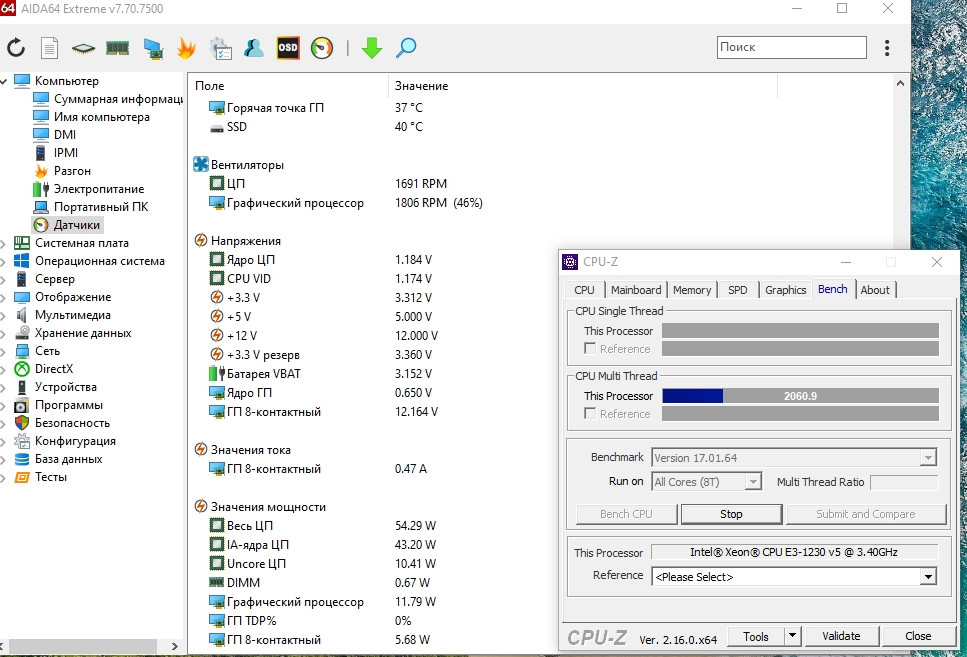This screenshot has height=657, width=967.
Task: Click the Значение column header
Action: (583, 86)
